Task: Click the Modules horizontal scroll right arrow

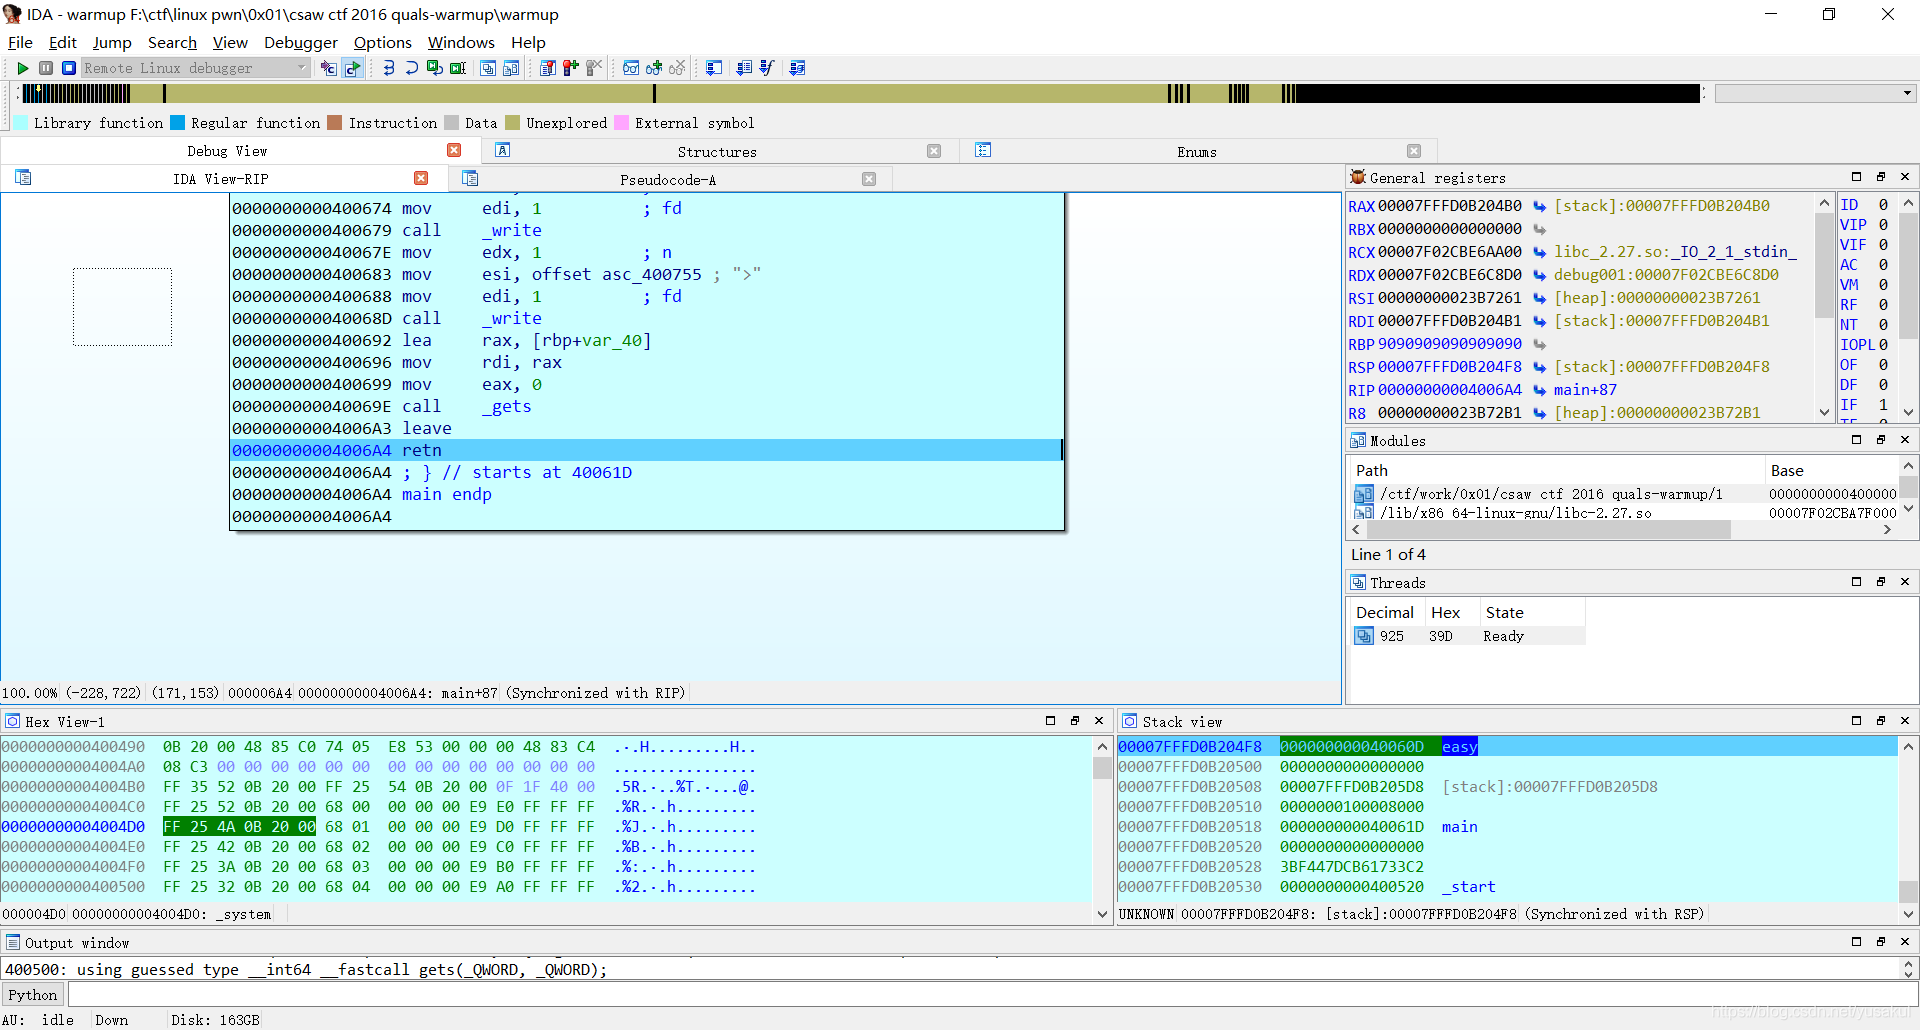Action: point(1887,530)
